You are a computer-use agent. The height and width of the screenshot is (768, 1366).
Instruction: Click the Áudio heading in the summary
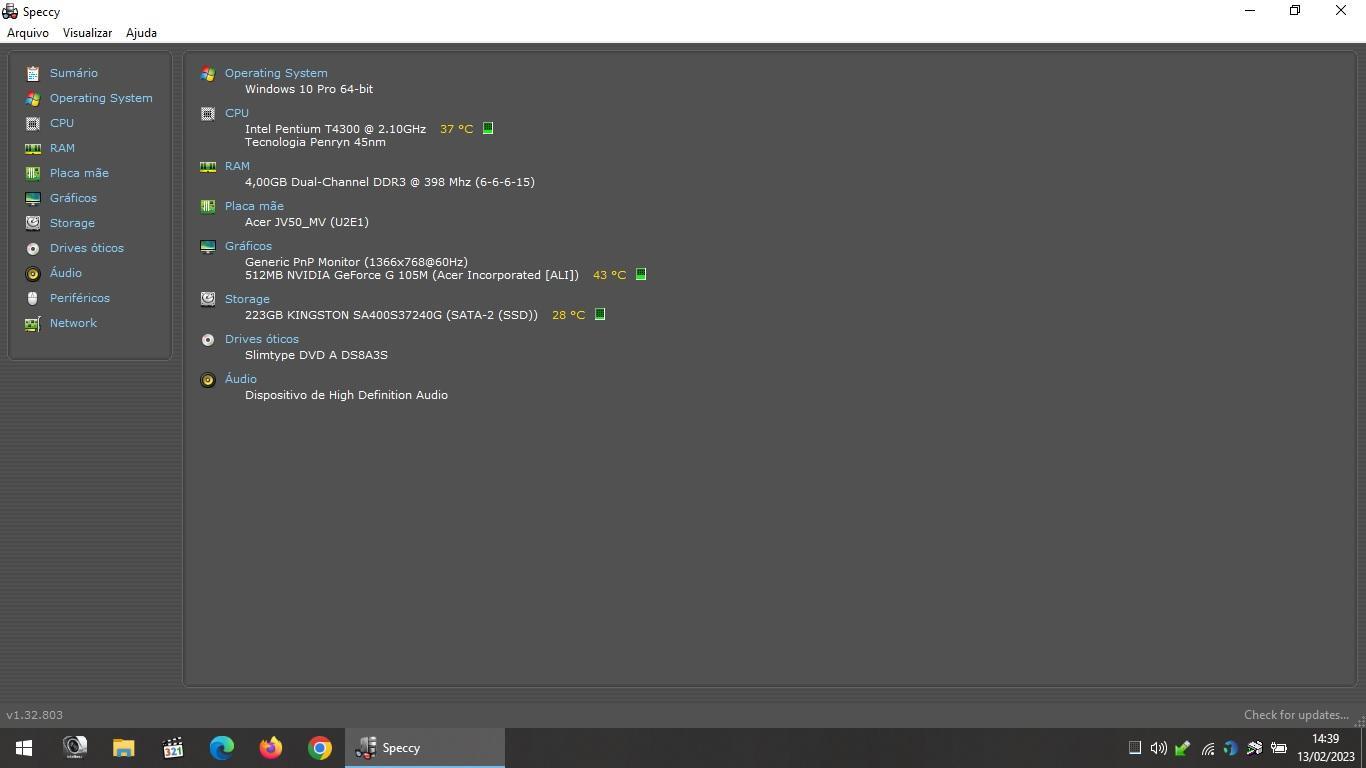click(241, 379)
